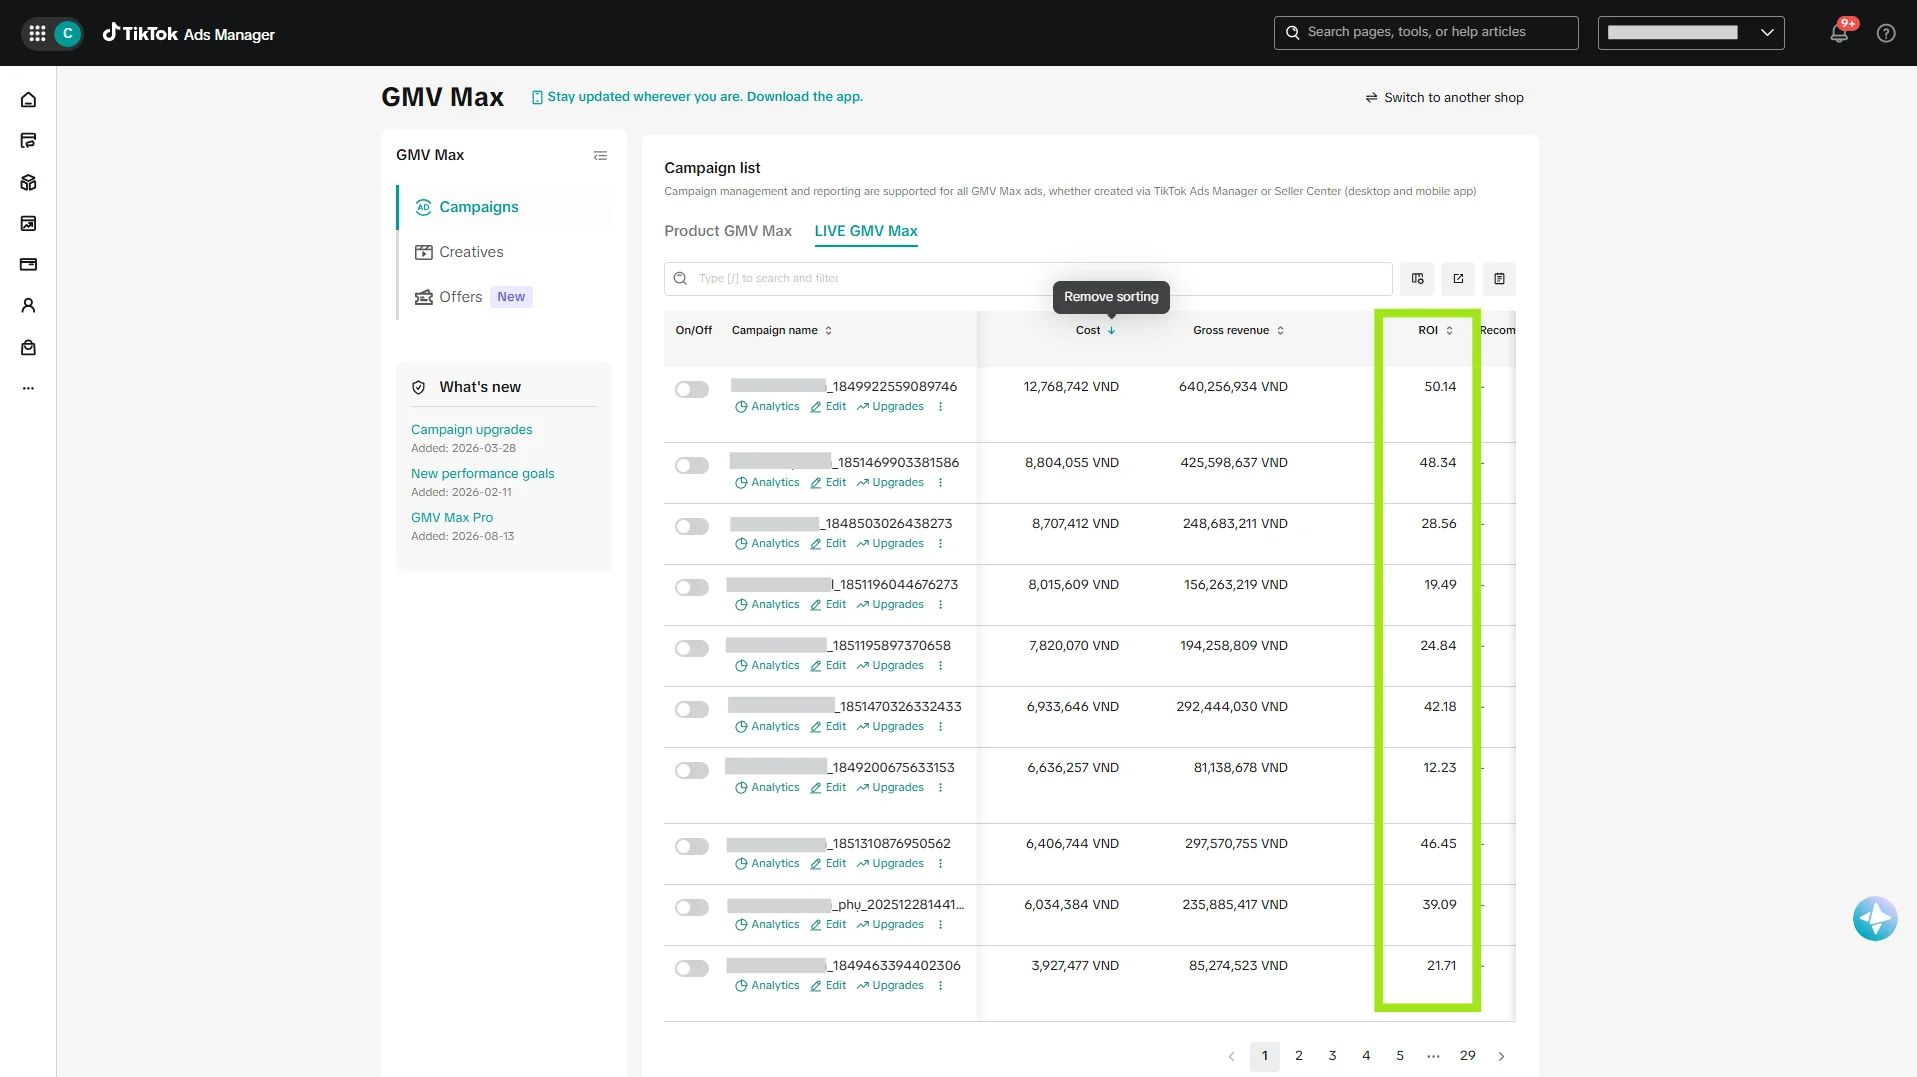Screen dimensions: 1917x1077
Task: Click Switch to another shop
Action: click(1444, 98)
